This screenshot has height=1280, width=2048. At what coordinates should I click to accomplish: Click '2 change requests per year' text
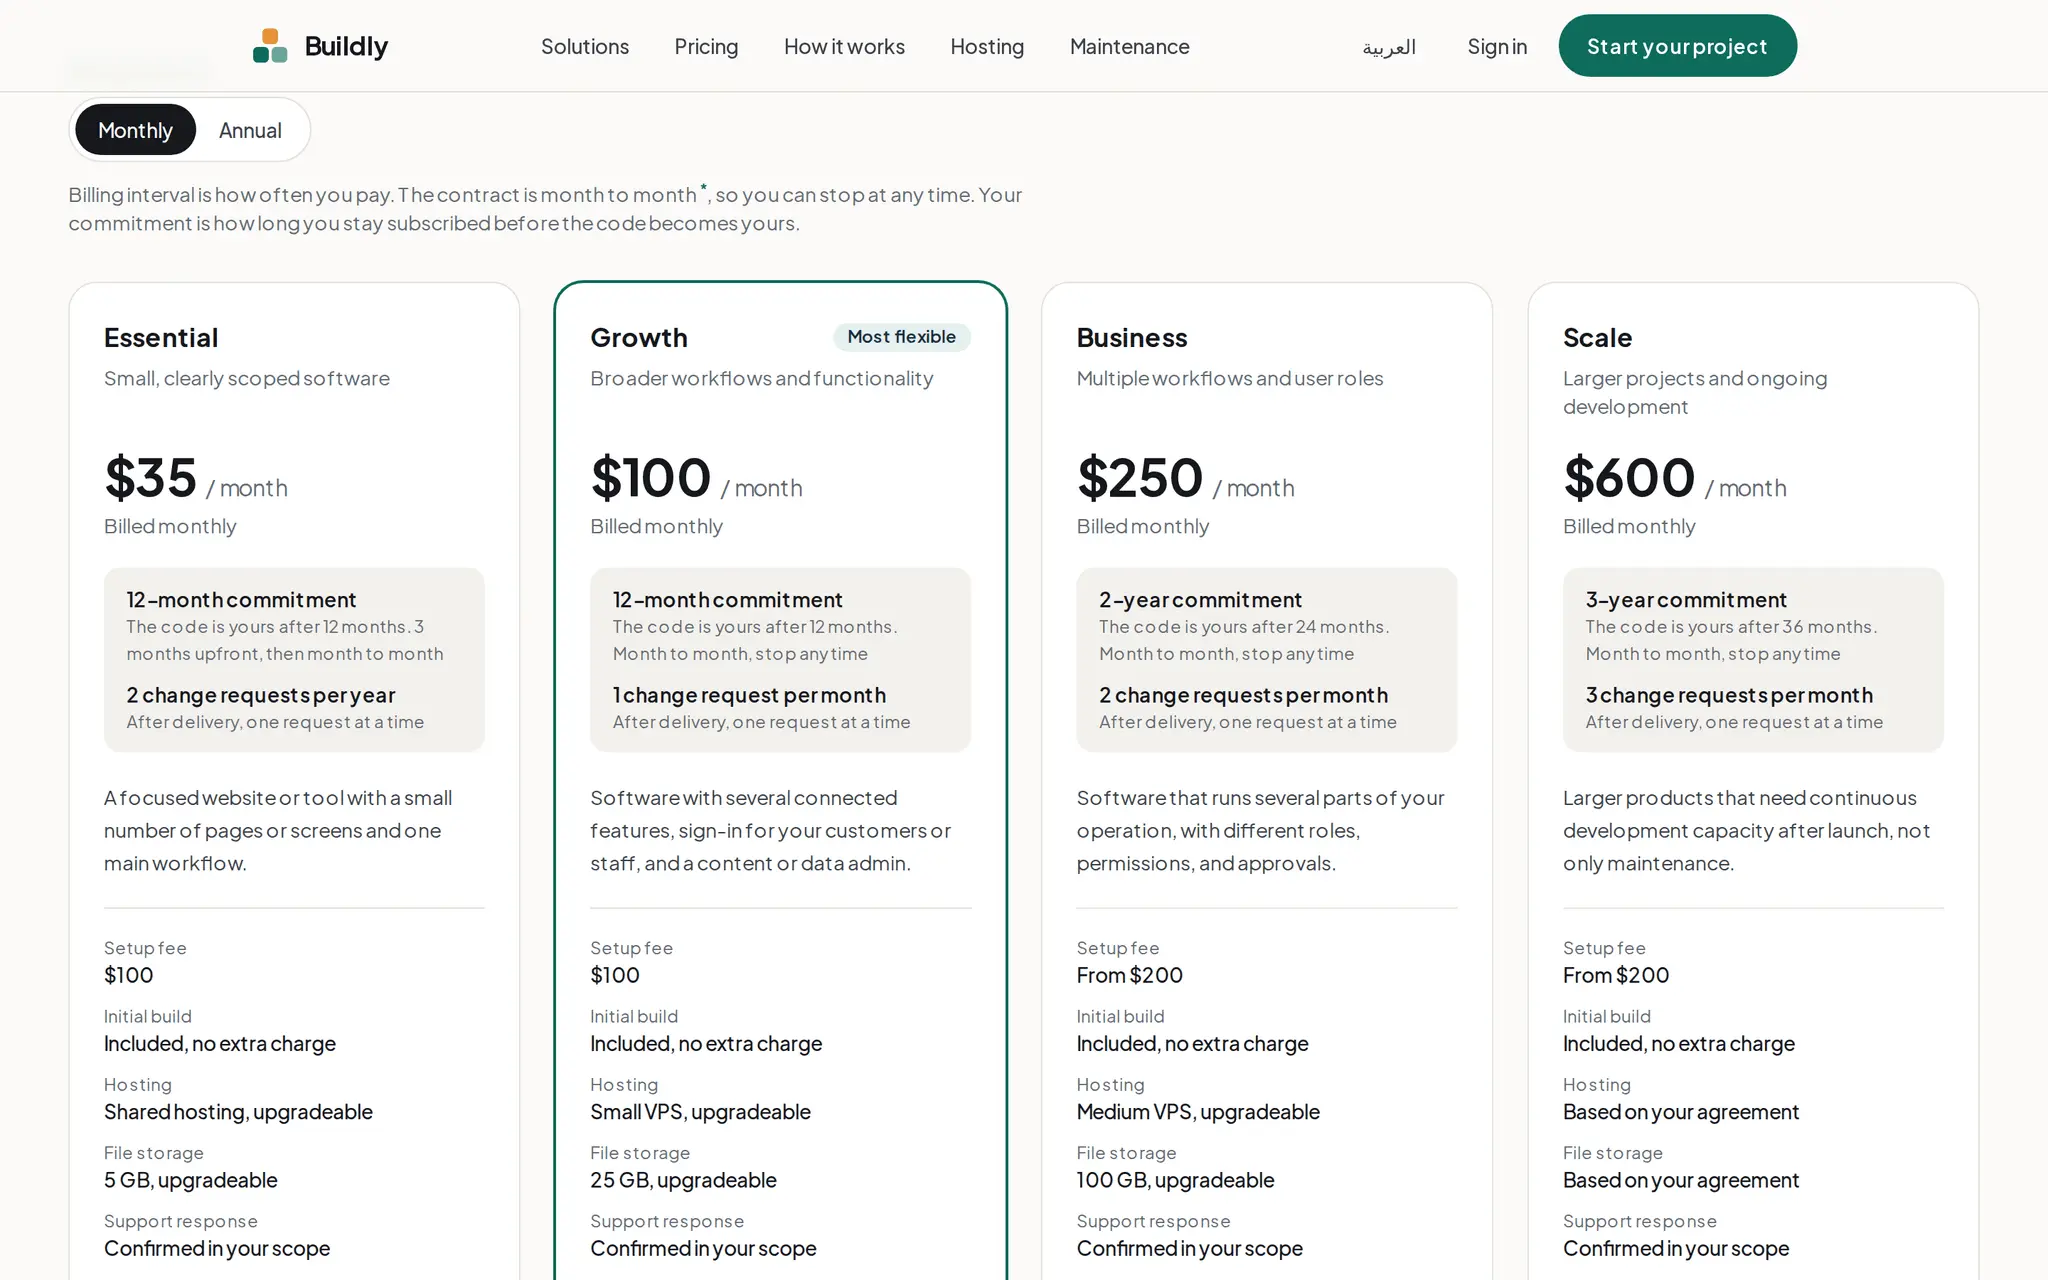(x=261, y=695)
